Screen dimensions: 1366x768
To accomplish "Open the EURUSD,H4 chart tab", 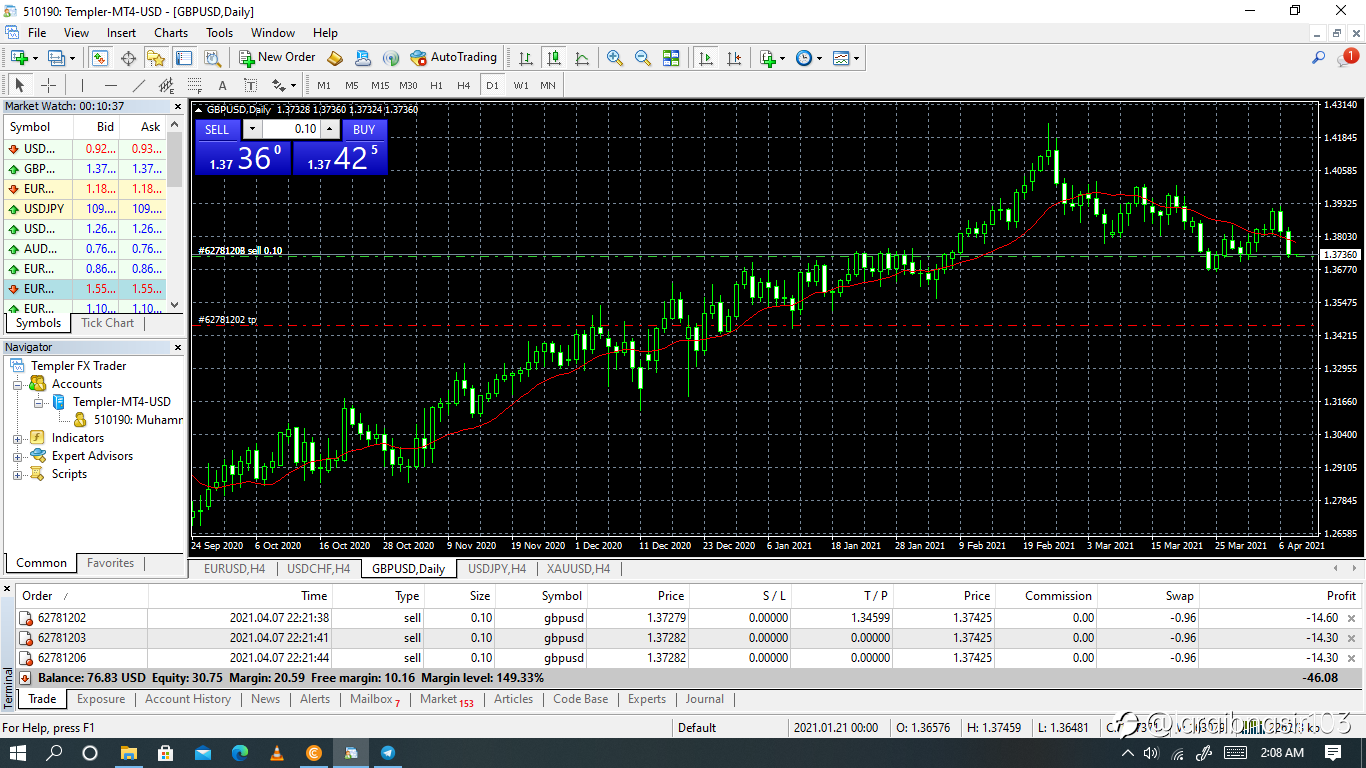I will tap(234, 569).
